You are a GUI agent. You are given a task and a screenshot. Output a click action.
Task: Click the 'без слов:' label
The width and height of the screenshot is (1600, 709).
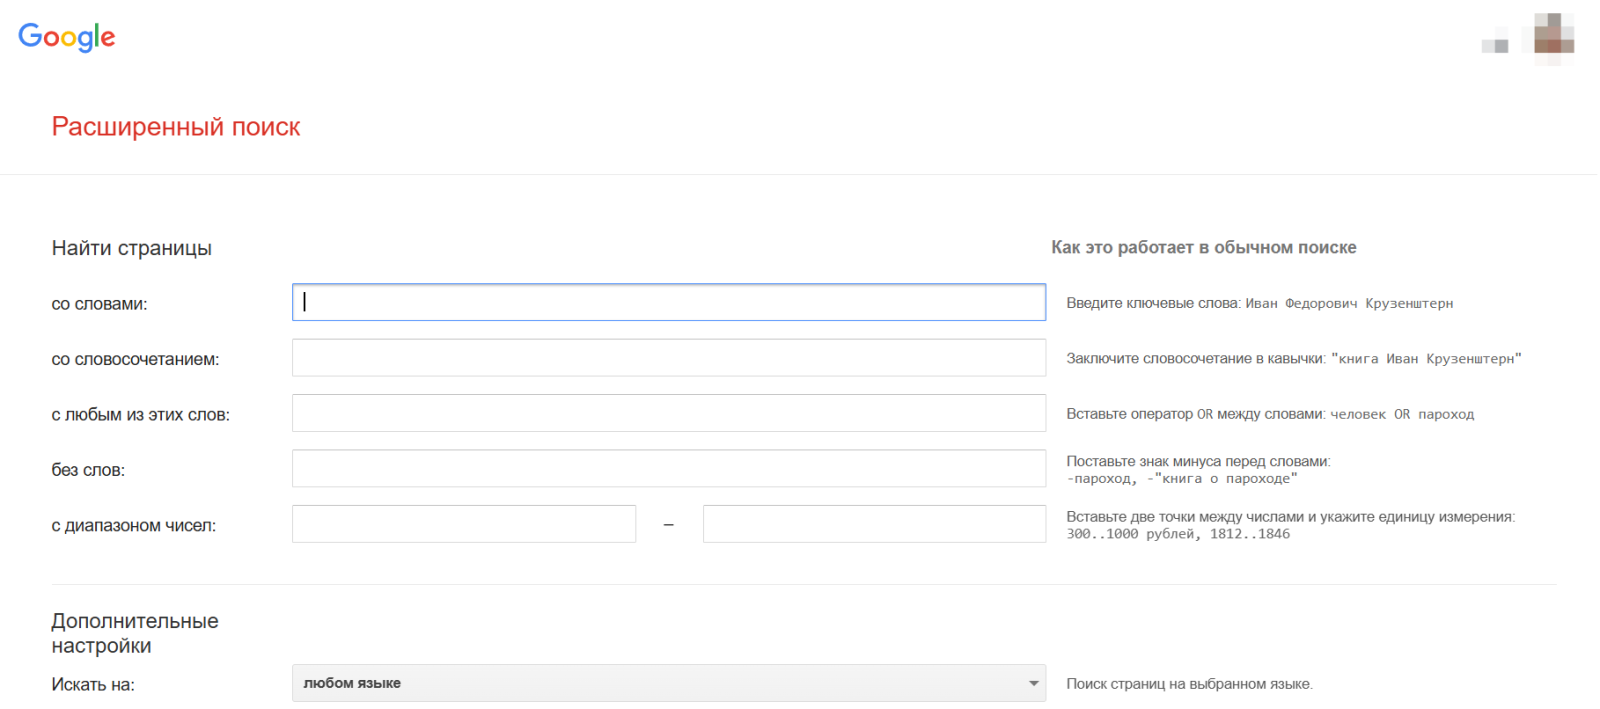pyautogui.click(x=88, y=470)
